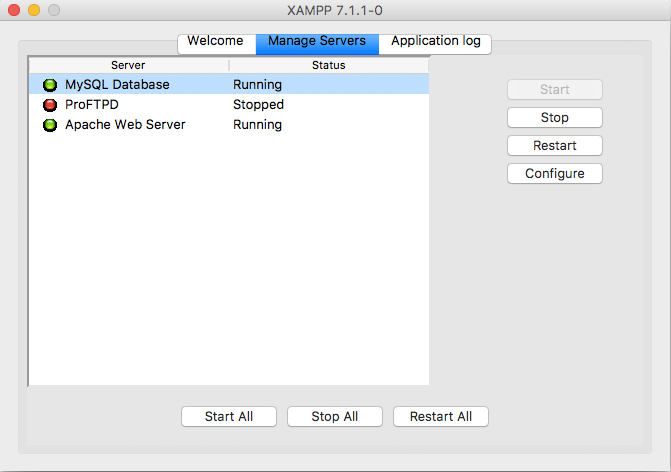
Task: Select the Apache Web Server name in the list
Action: click(125, 125)
